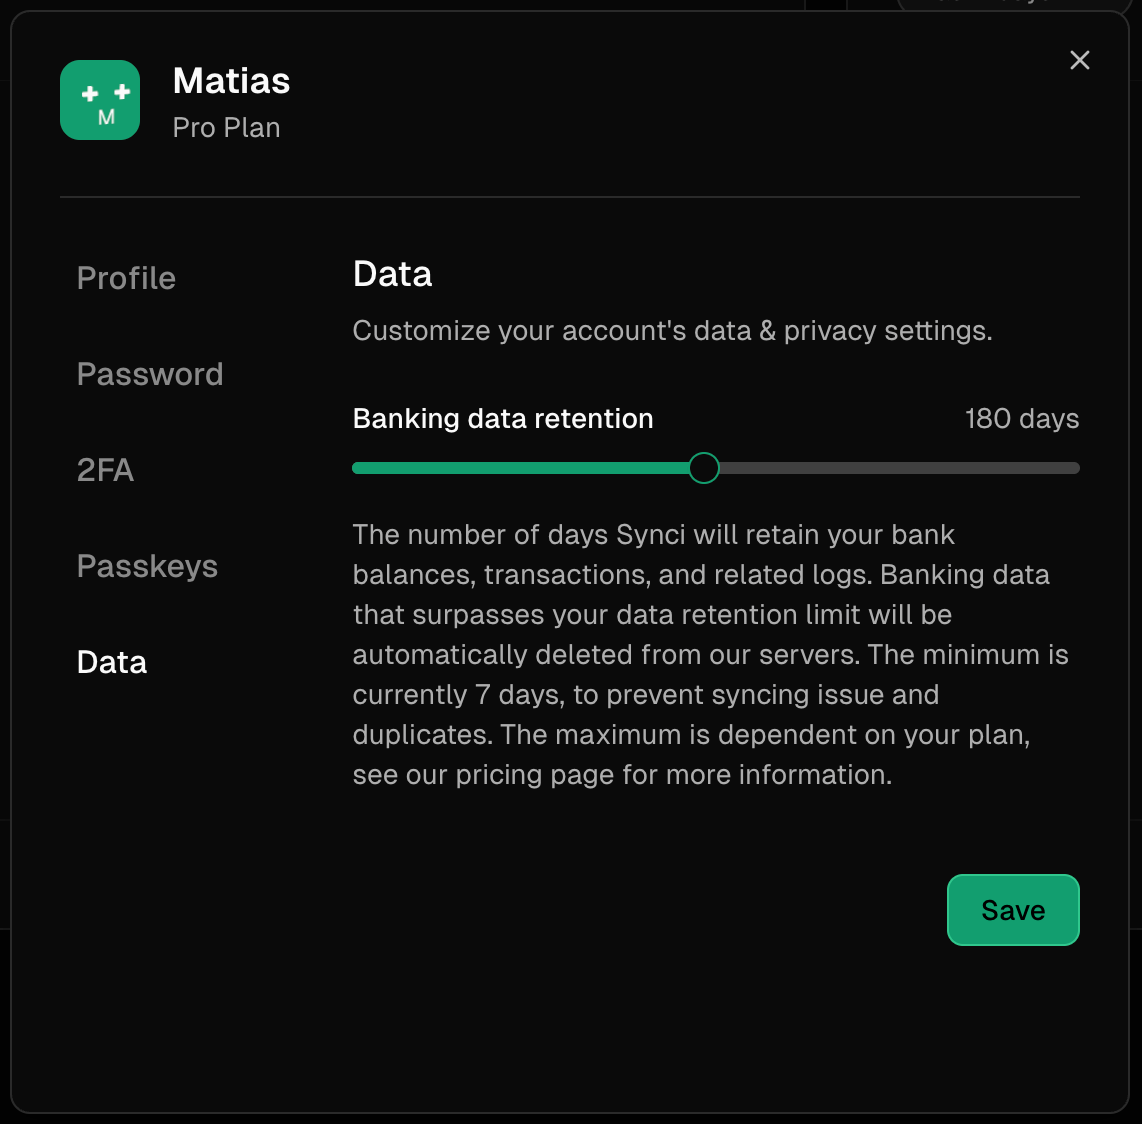1142x1124 pixels.
Task: Click the retention slider's round handle
Action: (x=704, y=468)
